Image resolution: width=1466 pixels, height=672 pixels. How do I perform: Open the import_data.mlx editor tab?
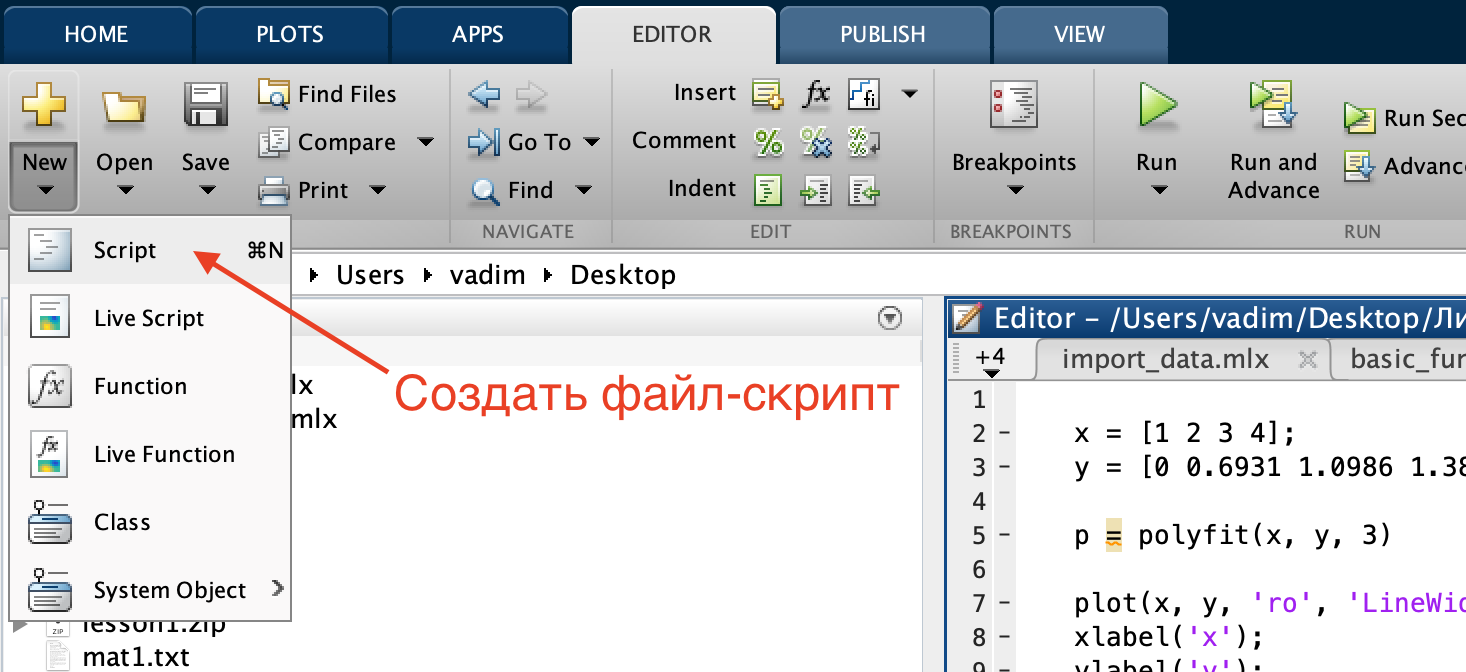pyautogui.click(x=1166, y=360)
